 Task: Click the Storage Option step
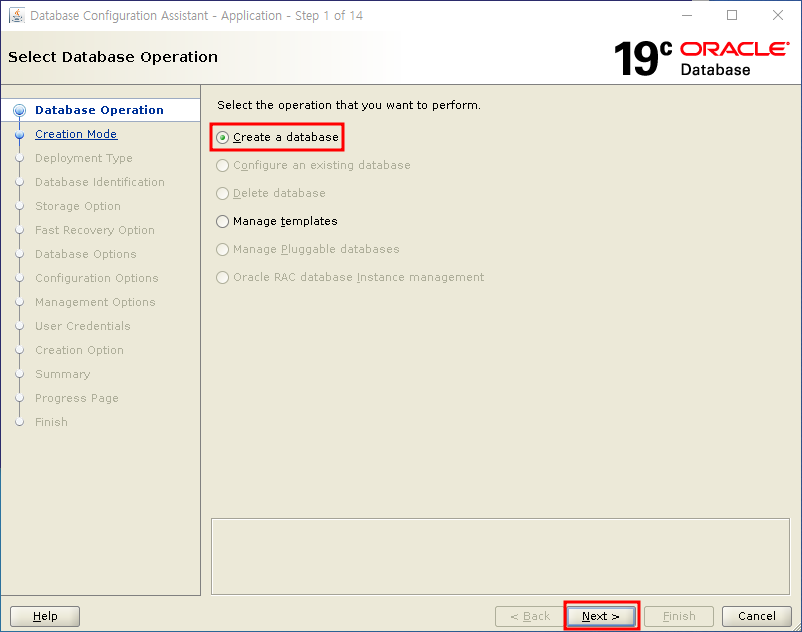point(78,206)
